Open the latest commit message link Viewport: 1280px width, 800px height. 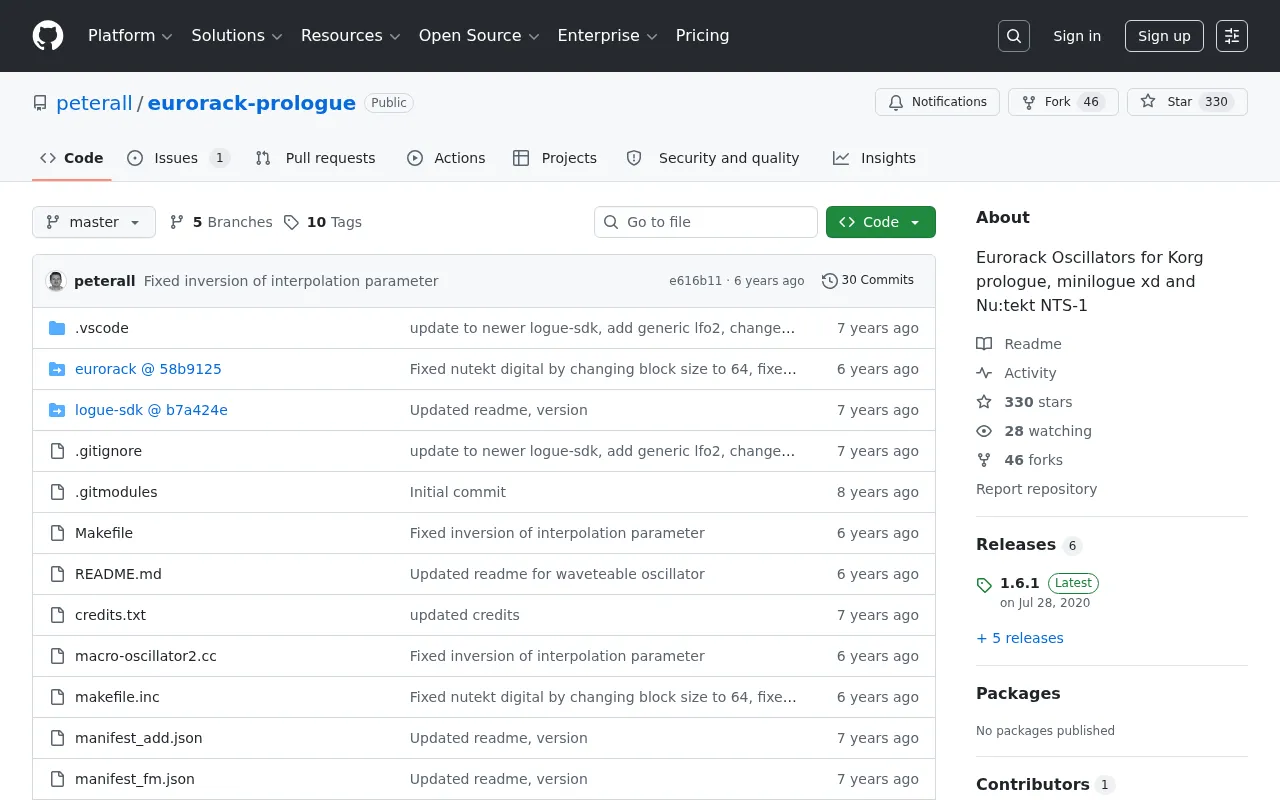coord(291,281)
